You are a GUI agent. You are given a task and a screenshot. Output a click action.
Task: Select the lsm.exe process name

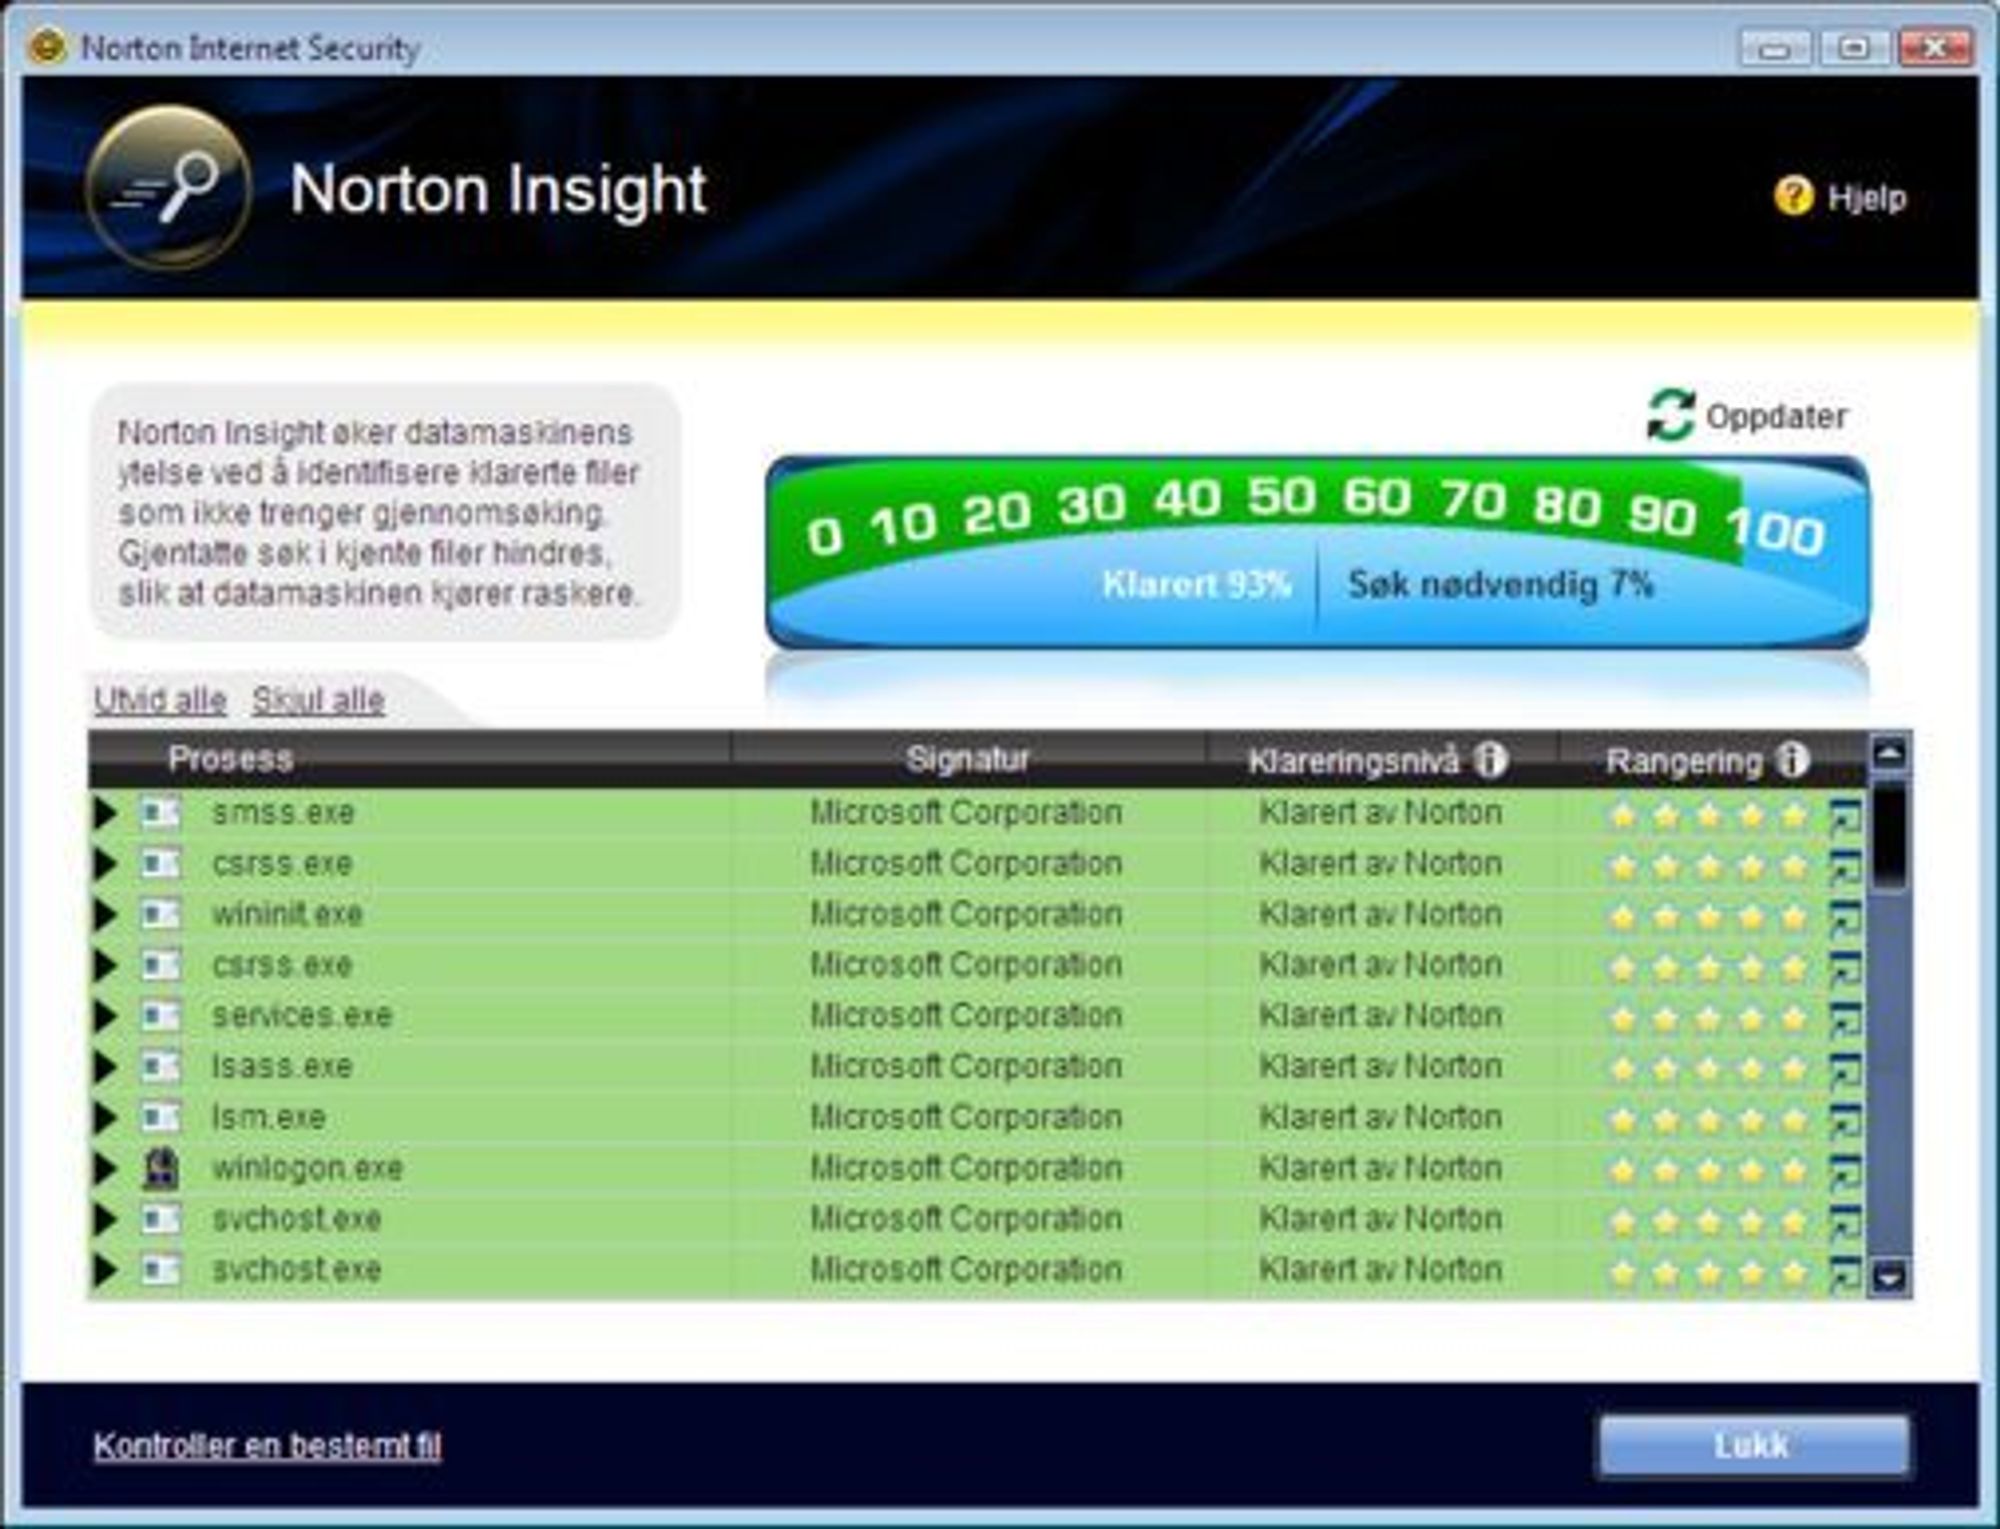point(269,1117)
